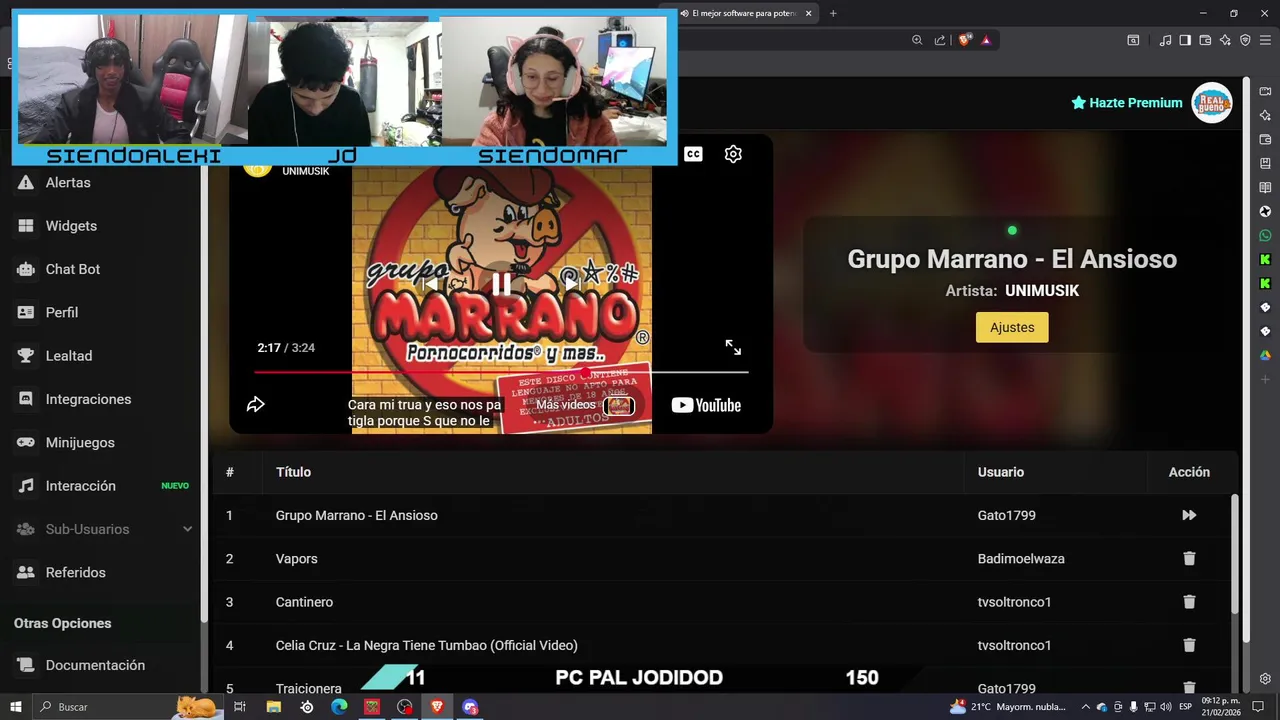The width and height of the screenshot is (1280, 720).
Task: Delete the Vapors song from queue
Action: 1189,559
